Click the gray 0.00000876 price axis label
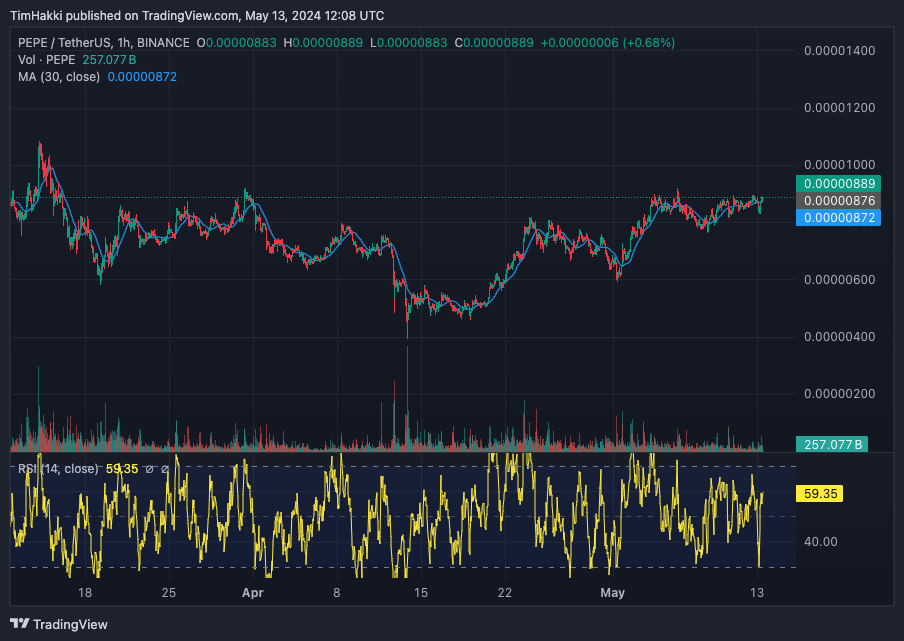The width and height of the screenshot is (904, 641). (x=837, y=201)
